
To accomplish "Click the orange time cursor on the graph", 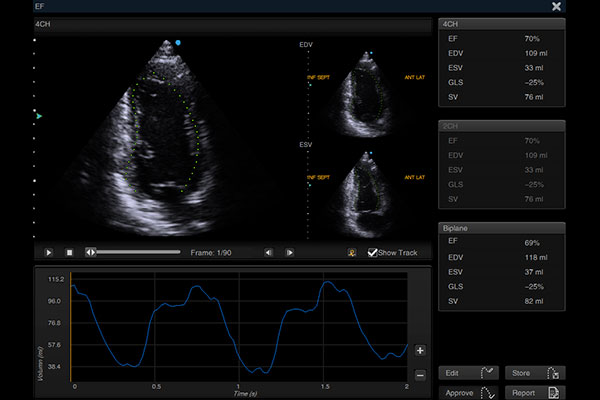I will (71, 327).
